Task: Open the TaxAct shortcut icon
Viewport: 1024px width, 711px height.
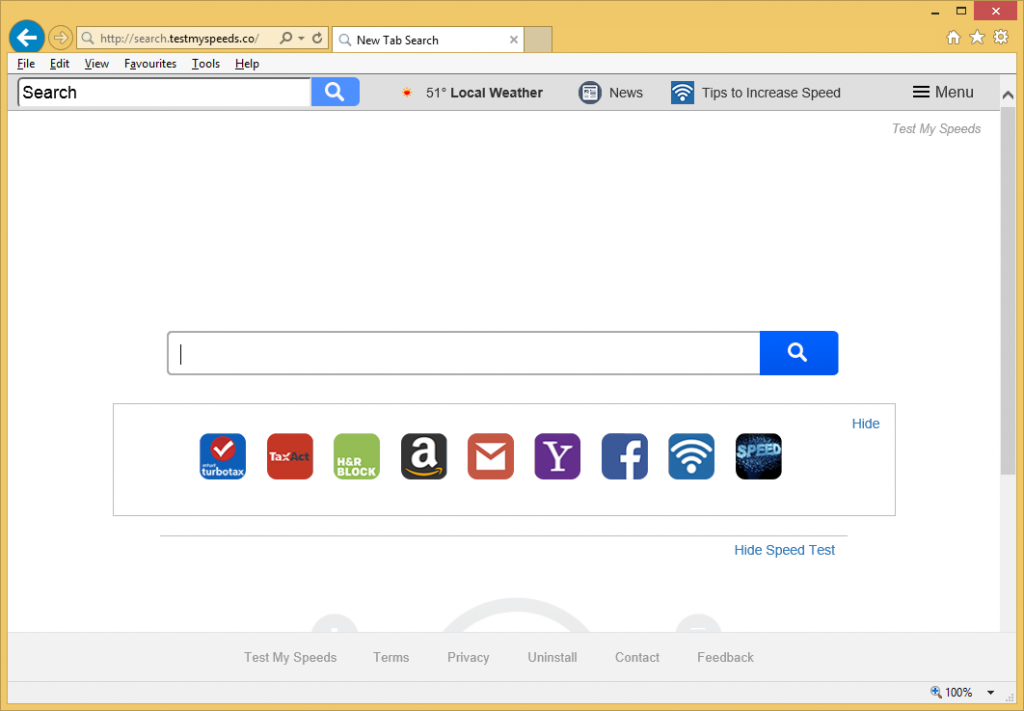Action: tap(290, 456)
